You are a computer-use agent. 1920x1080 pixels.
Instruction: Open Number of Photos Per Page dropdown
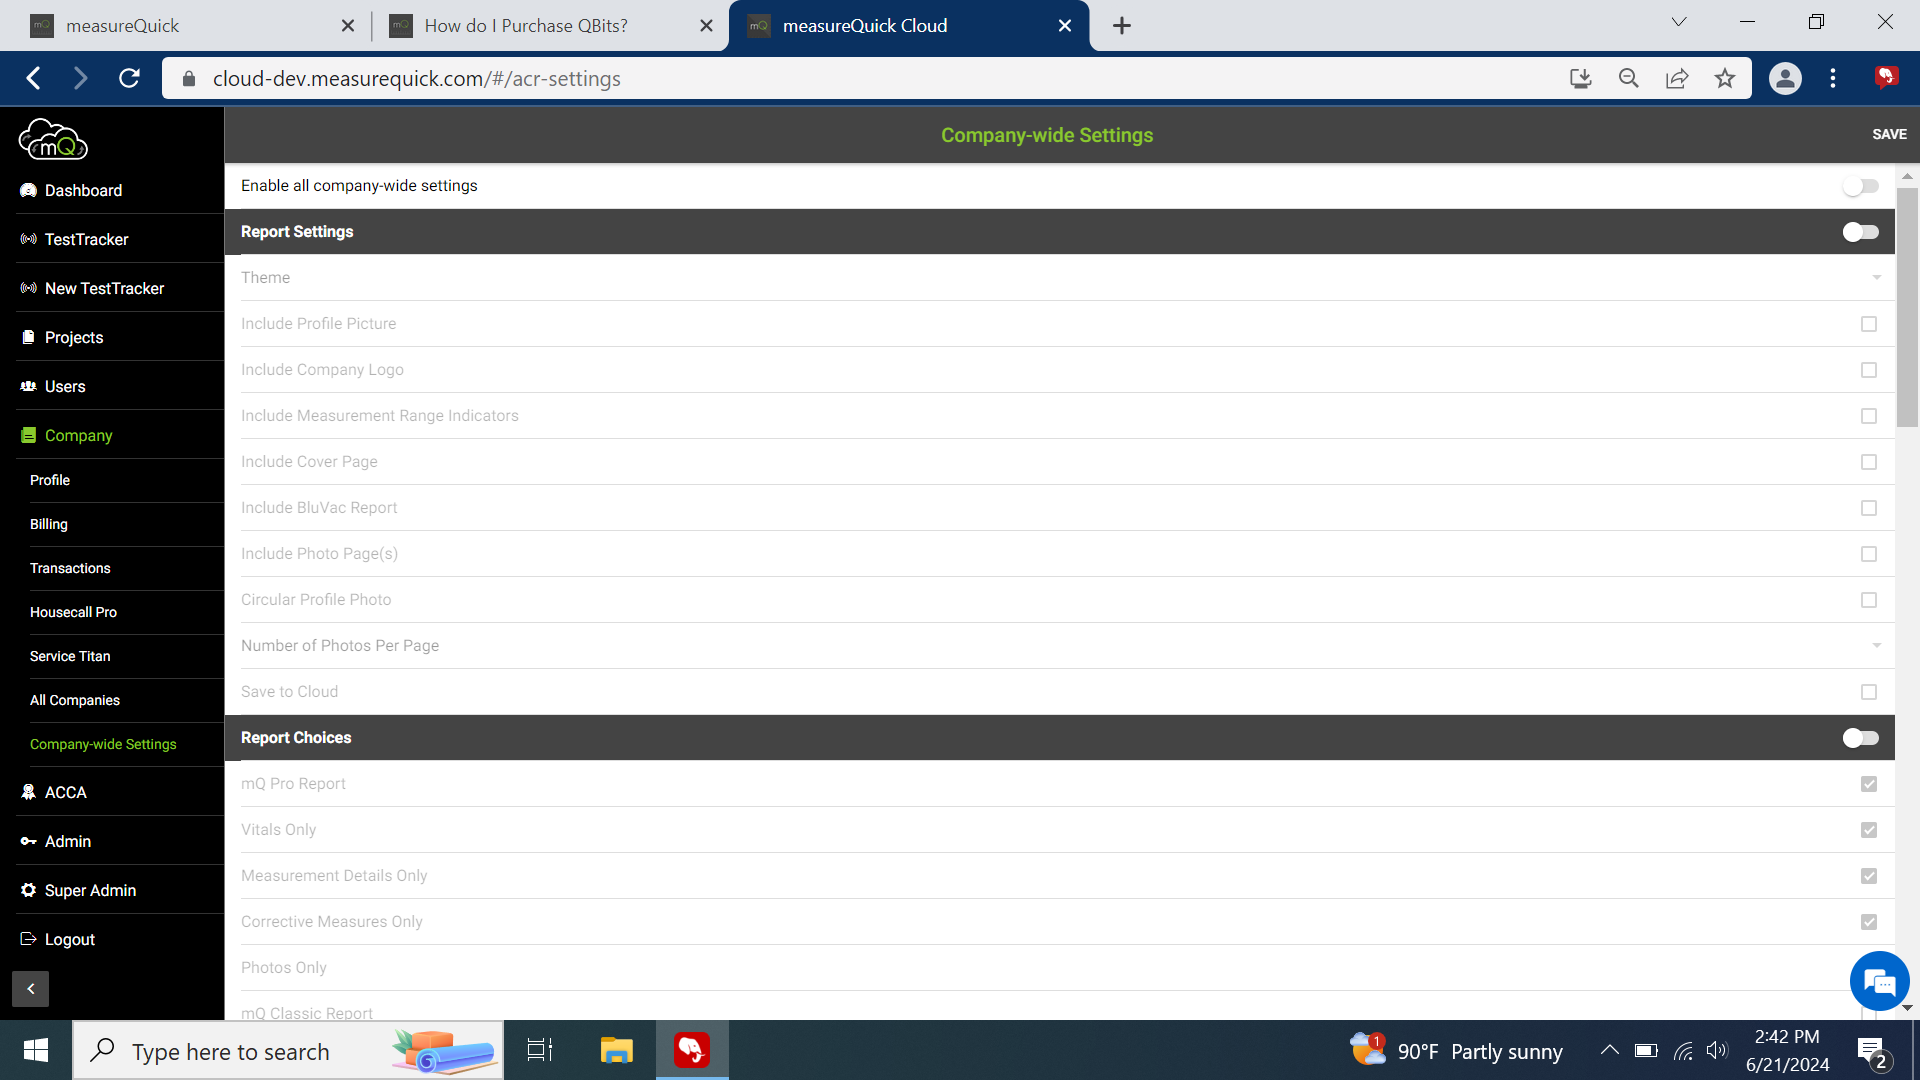1061,646
